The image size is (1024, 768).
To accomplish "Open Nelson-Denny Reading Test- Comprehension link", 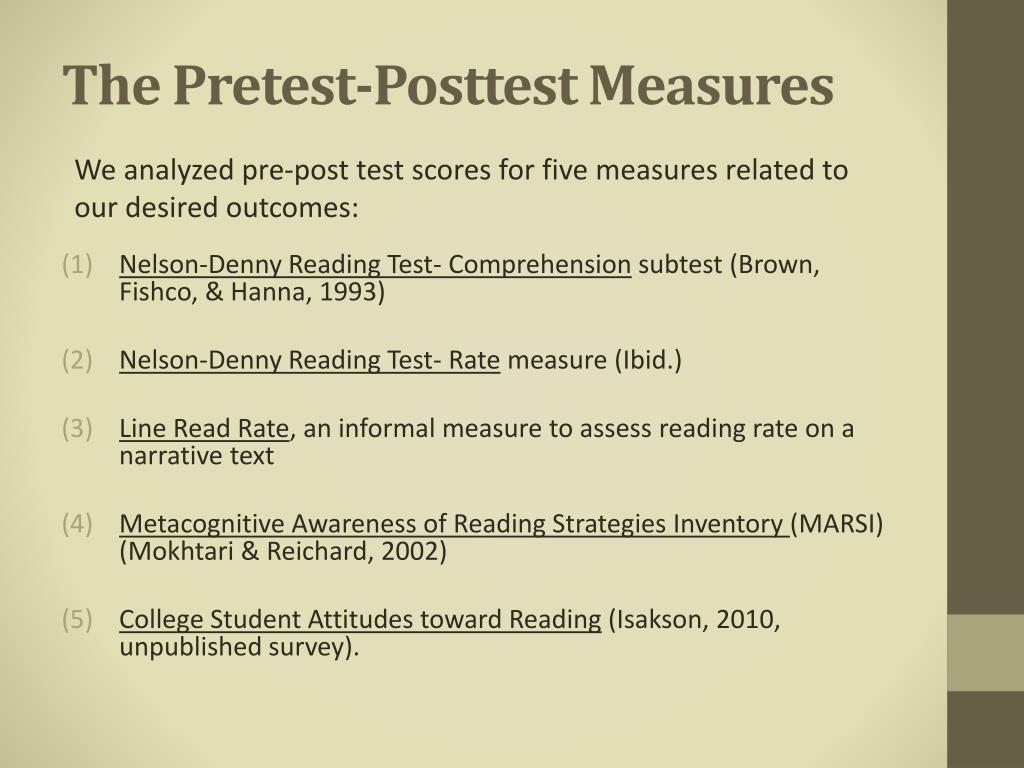I will pyautogui.click(x=375, y=265).
